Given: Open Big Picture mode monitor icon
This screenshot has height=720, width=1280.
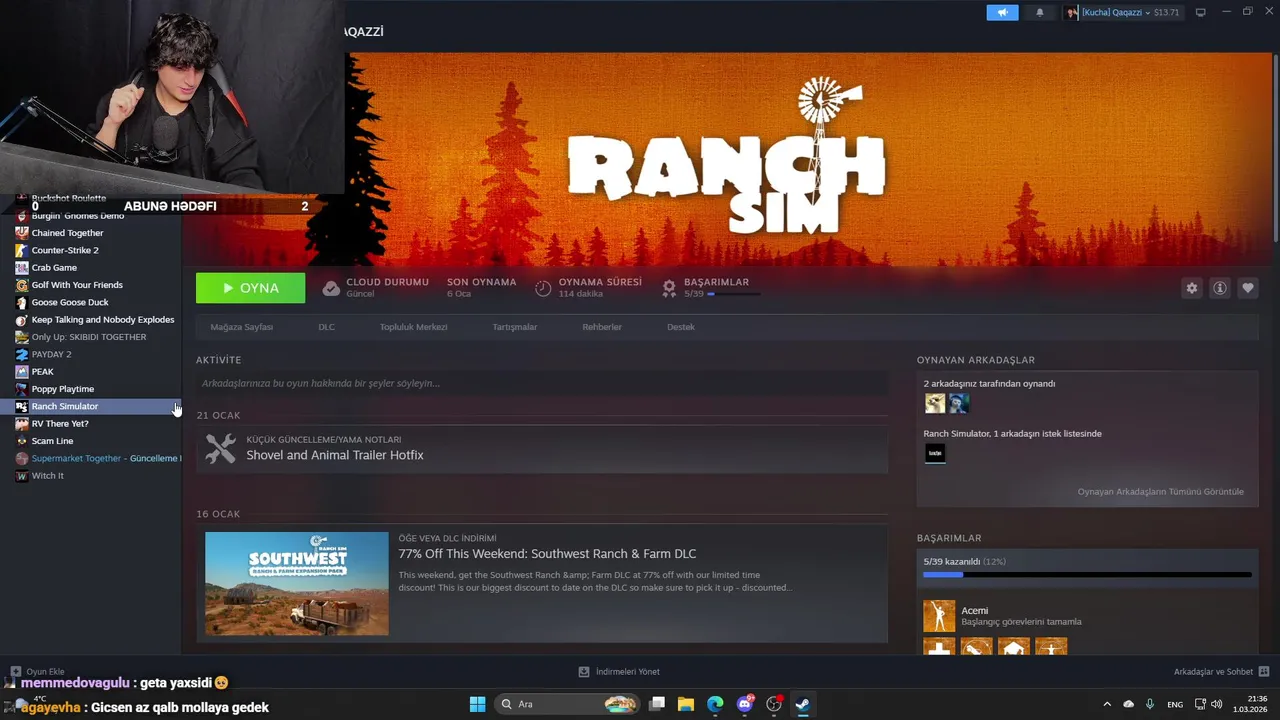Looking at the screenshot, I should pyautogui.click(x=1201, y=12).
